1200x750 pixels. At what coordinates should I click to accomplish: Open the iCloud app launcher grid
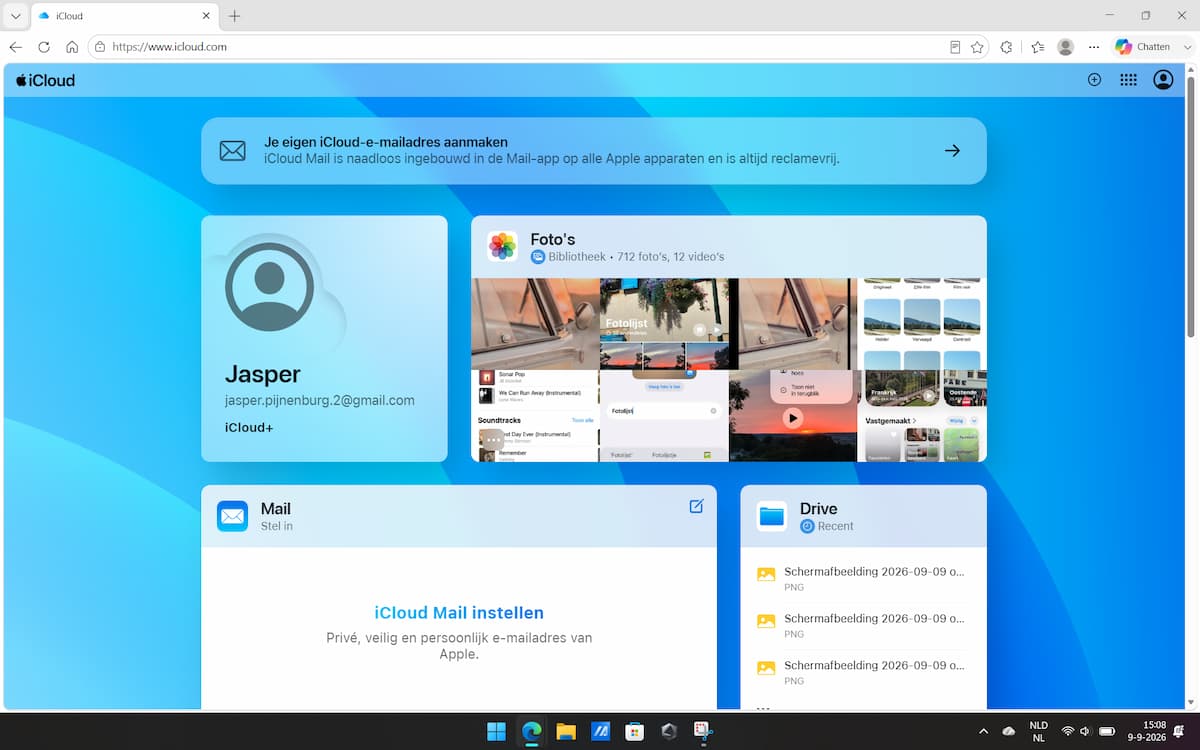pyautogui.click(x=1128, y=80)
